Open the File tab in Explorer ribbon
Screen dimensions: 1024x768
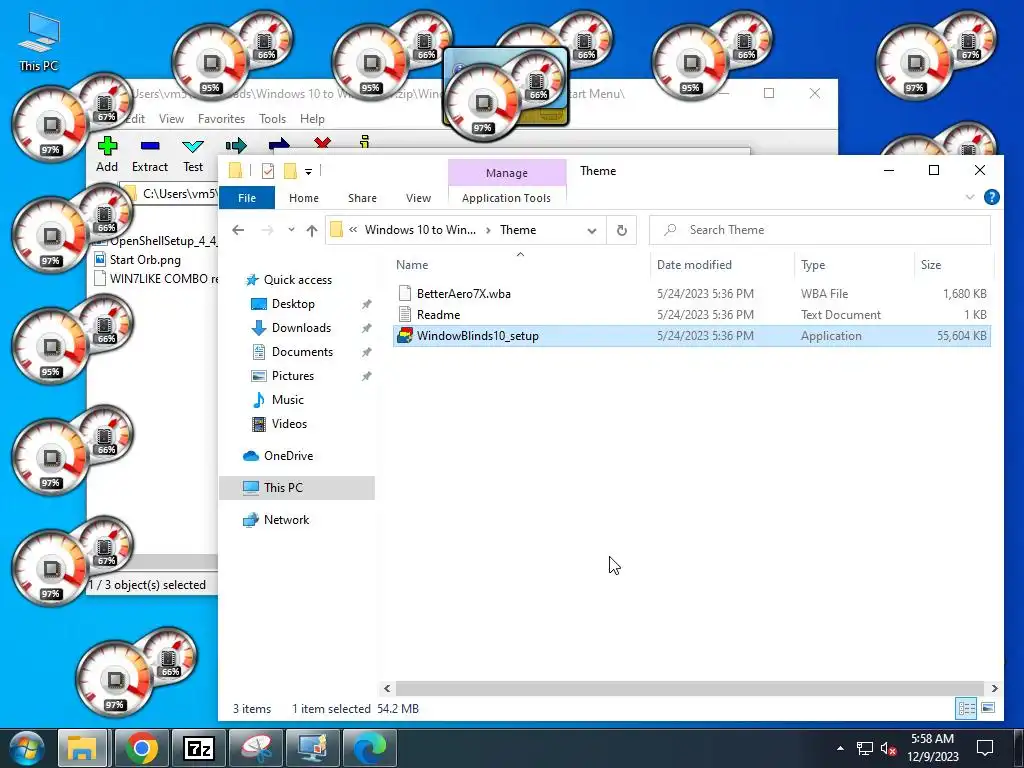tap(247, 198)
